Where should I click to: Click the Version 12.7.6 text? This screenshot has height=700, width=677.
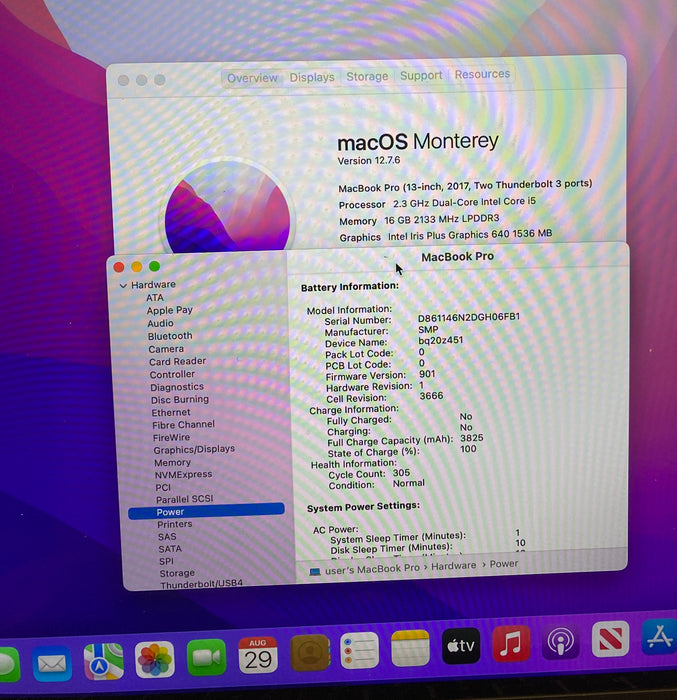[369, 161]
